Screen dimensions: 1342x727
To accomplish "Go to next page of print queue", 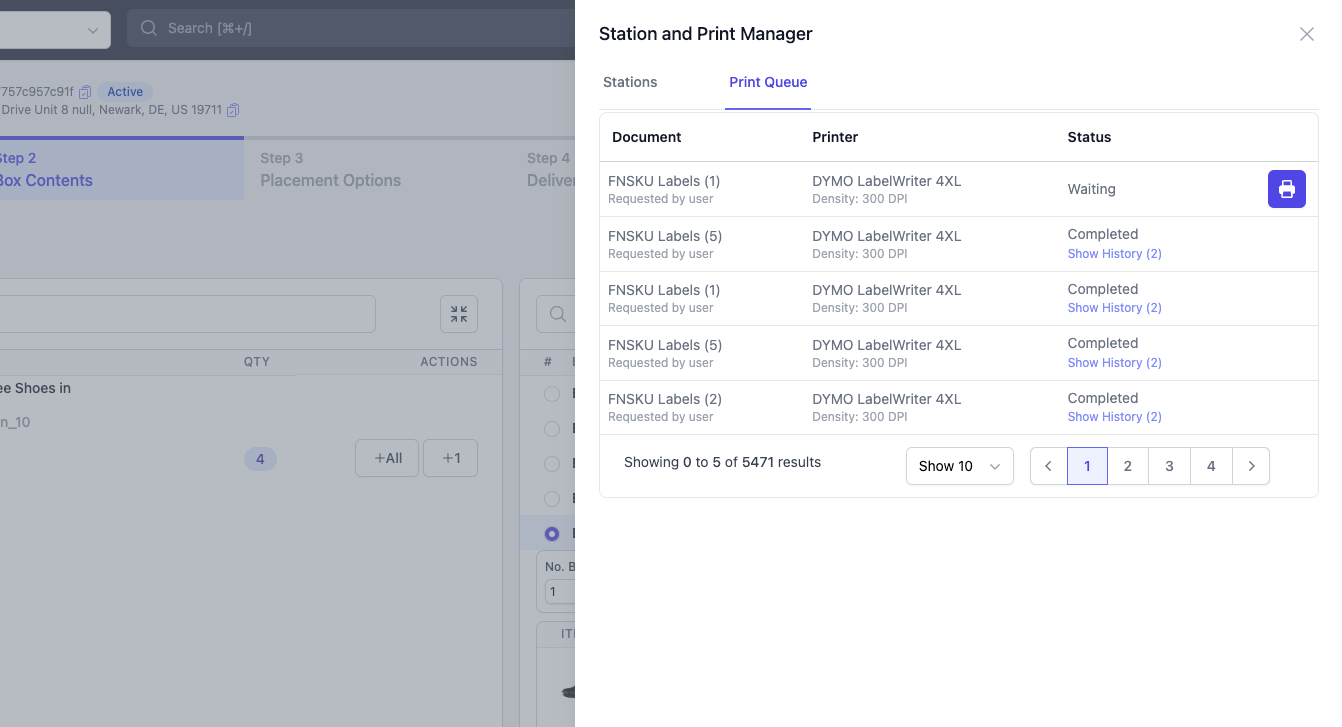I will 1251,466.
